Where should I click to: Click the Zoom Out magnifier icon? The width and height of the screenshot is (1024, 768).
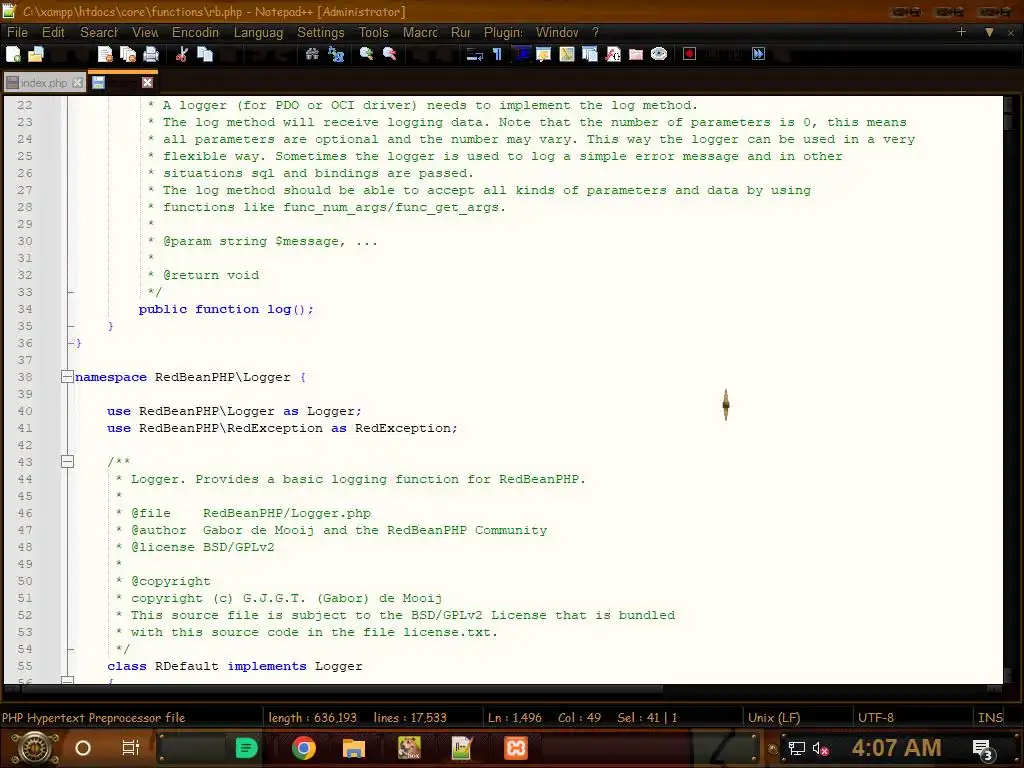point(390,54)
